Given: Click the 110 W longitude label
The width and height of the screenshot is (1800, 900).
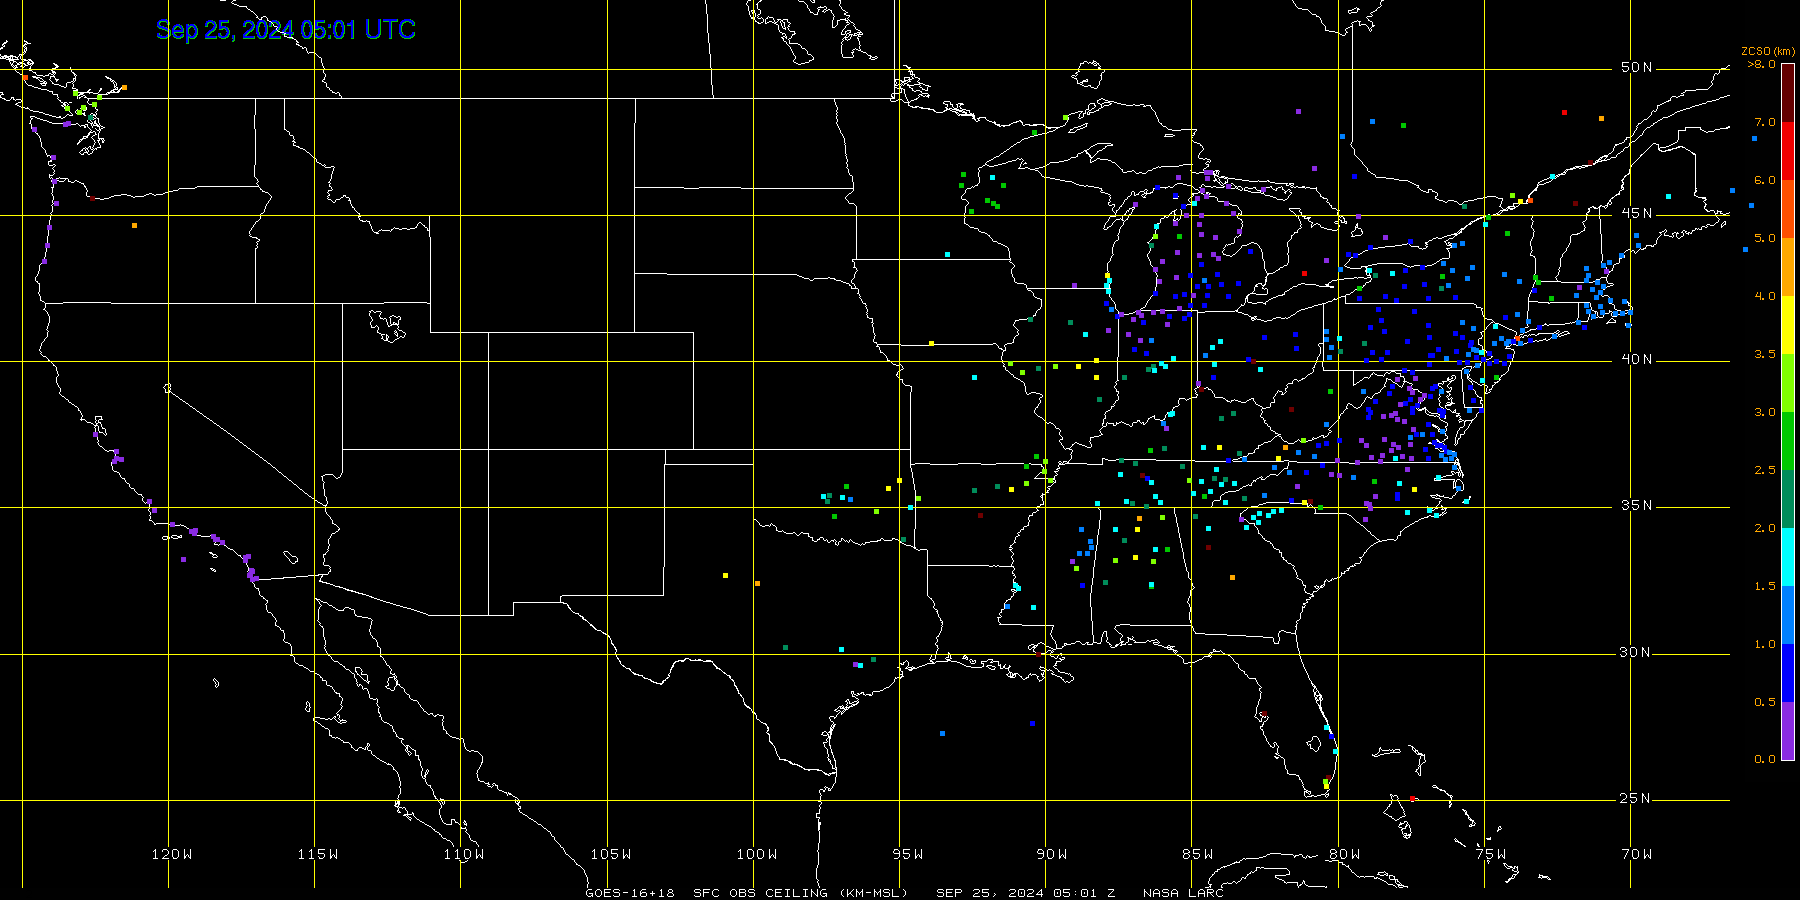Looking at the screenshot, I should pyautogui.click(x=464, y=854).
